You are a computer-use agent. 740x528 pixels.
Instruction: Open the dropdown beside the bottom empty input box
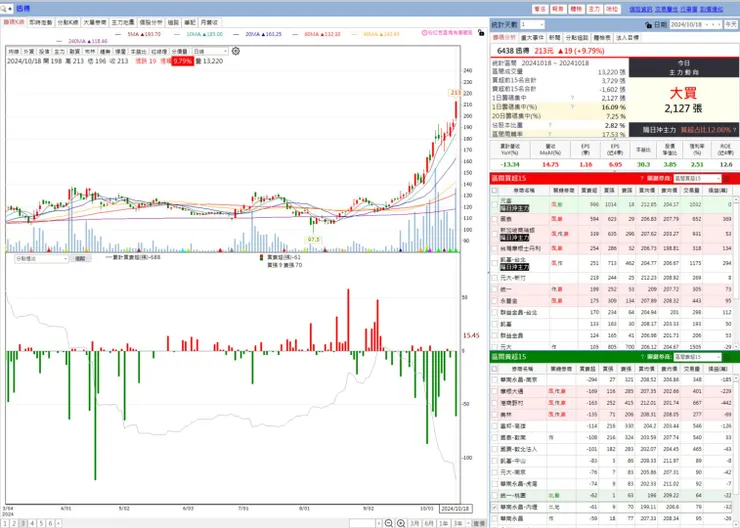[x=379, y=523]
